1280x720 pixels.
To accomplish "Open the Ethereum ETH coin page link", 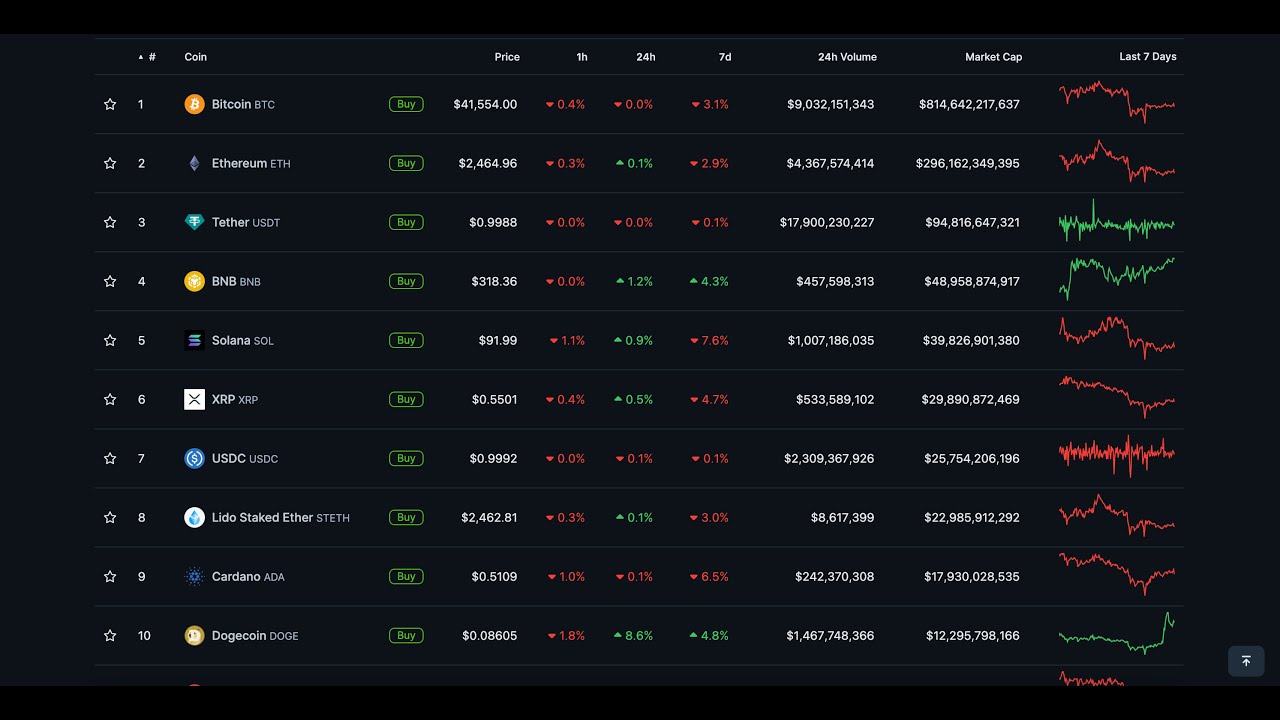I will pyautogui.click(x=251, y=163).
